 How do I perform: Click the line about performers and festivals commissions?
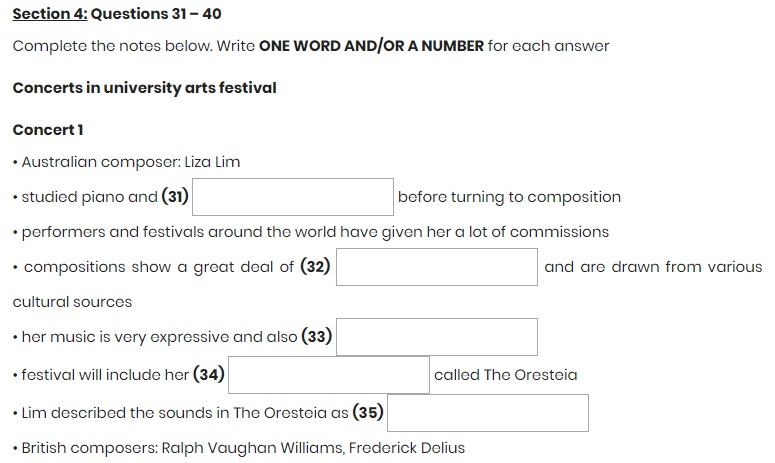click(312, 232)
